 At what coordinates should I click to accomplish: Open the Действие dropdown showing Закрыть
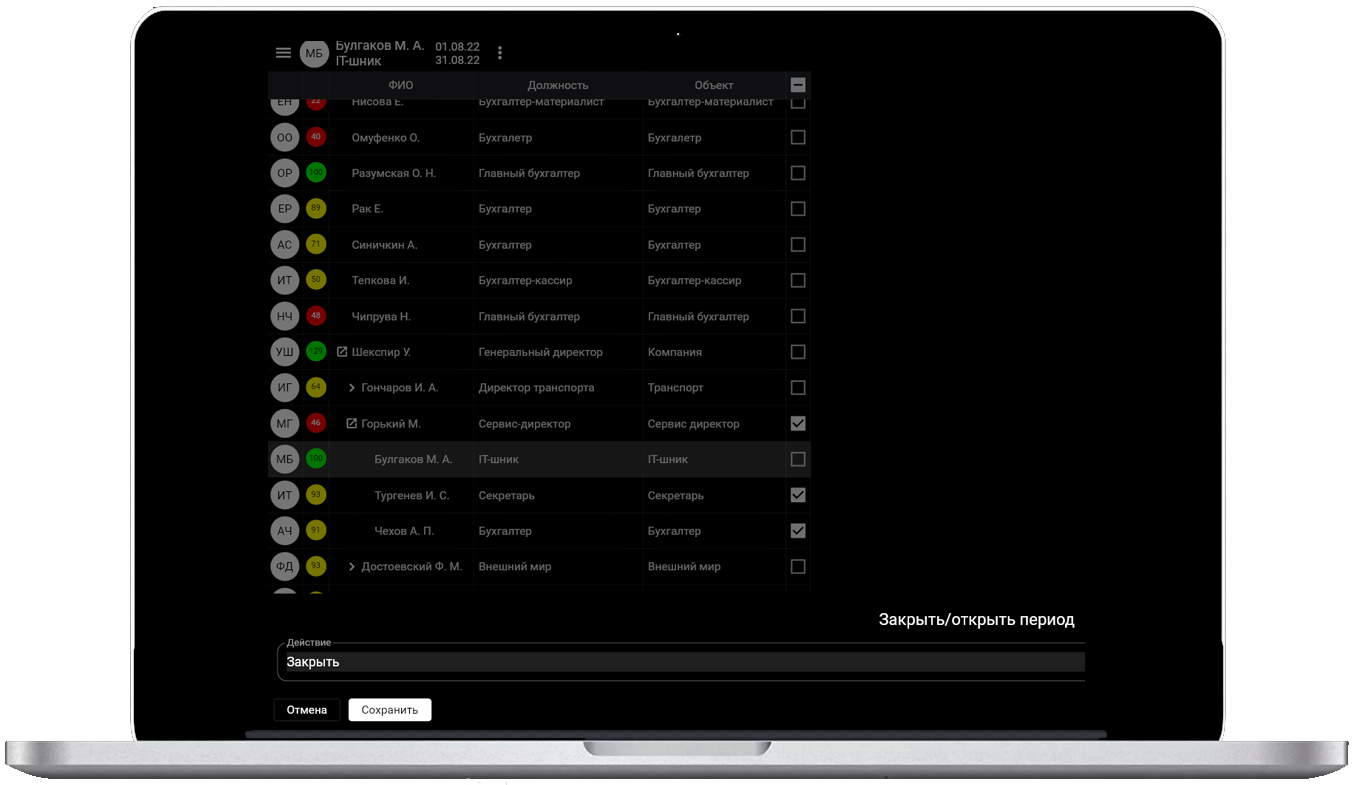point(680,662)
